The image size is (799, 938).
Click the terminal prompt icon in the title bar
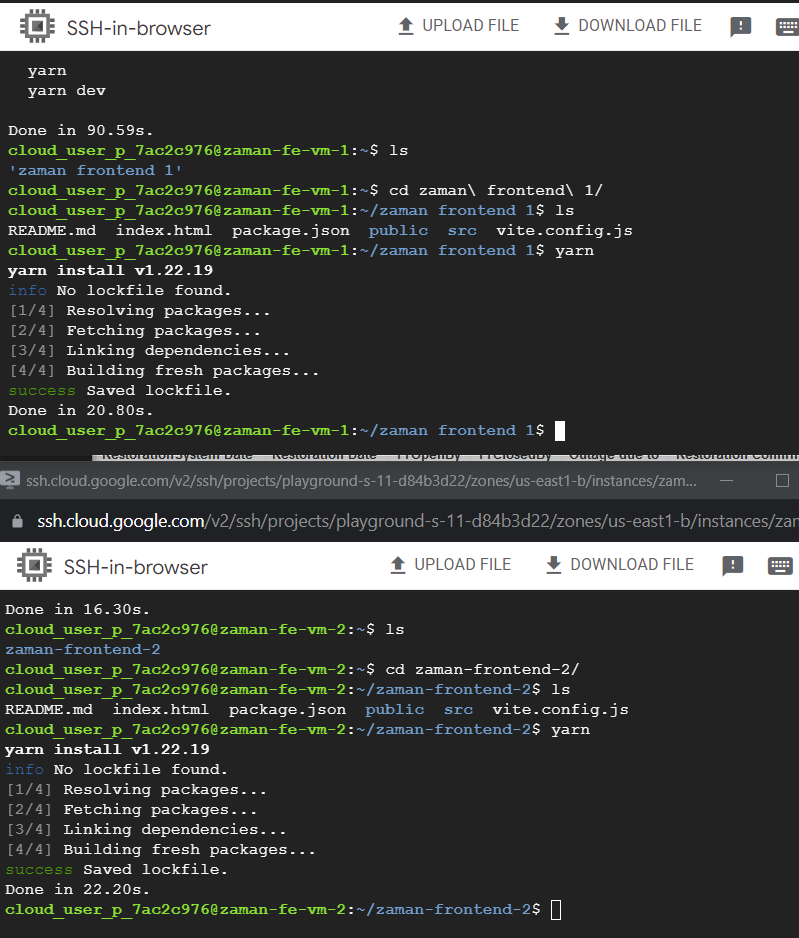[x=10, y=480]
